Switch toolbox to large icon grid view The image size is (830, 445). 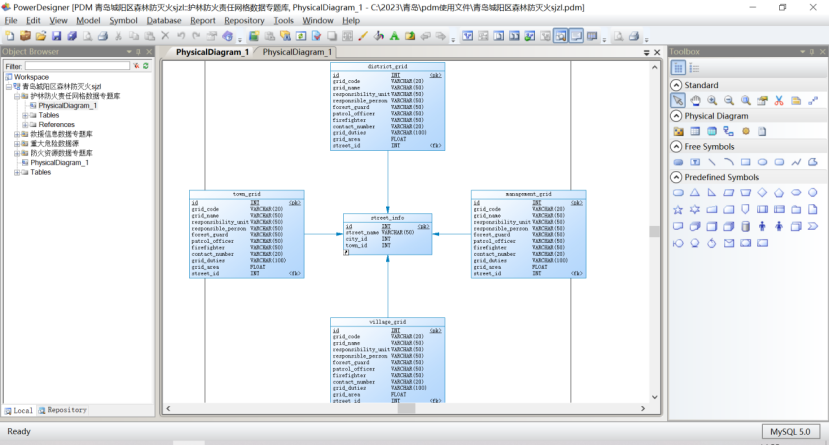coord(679,67)
